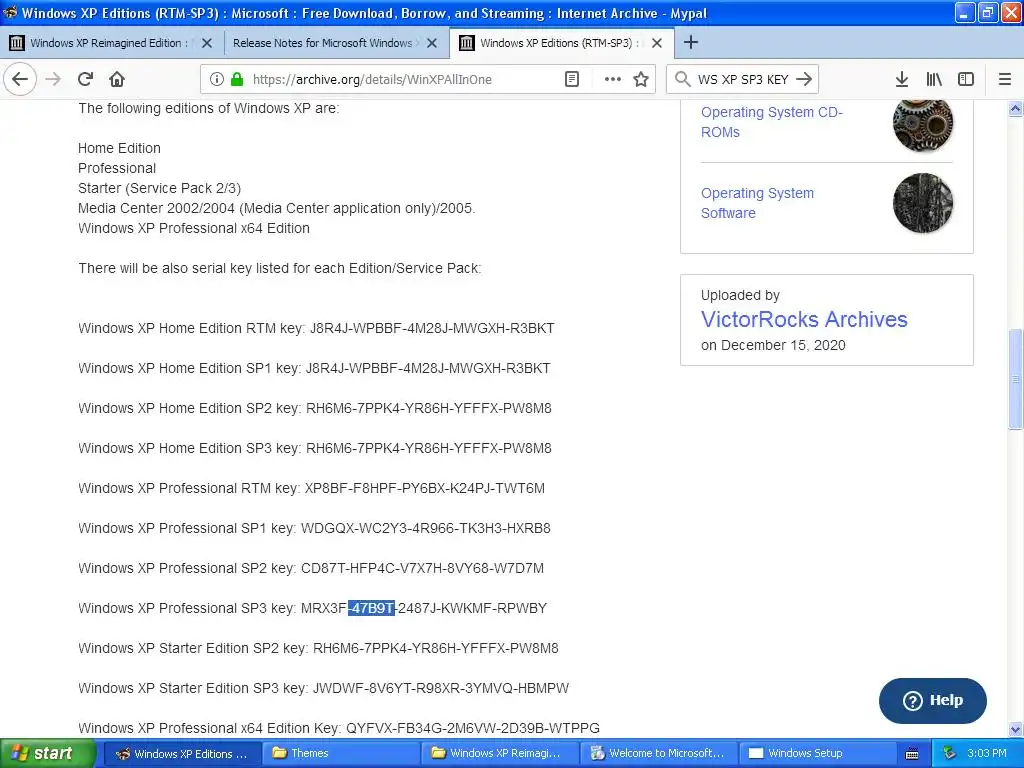Close the Windows XP Editions tab
The width and height of the screenshot is (1024, 768).
(x=657, y=43)
